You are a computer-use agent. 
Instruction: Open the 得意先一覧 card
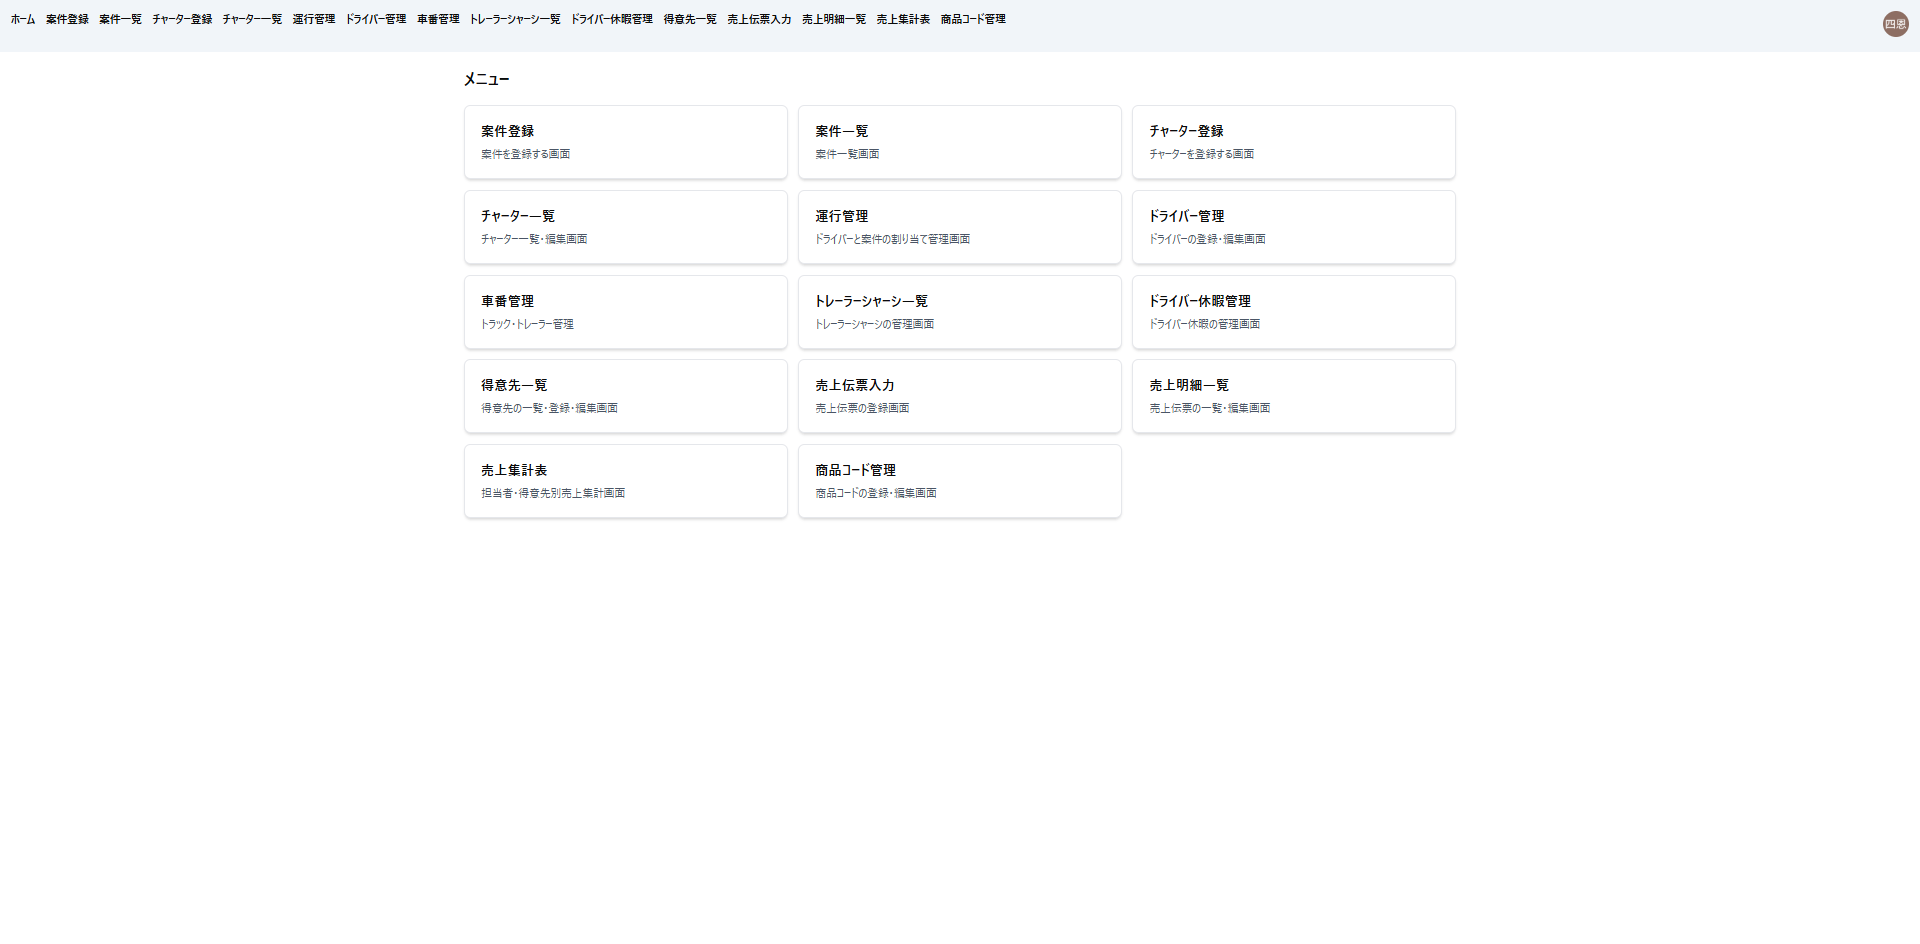[625, 396]
